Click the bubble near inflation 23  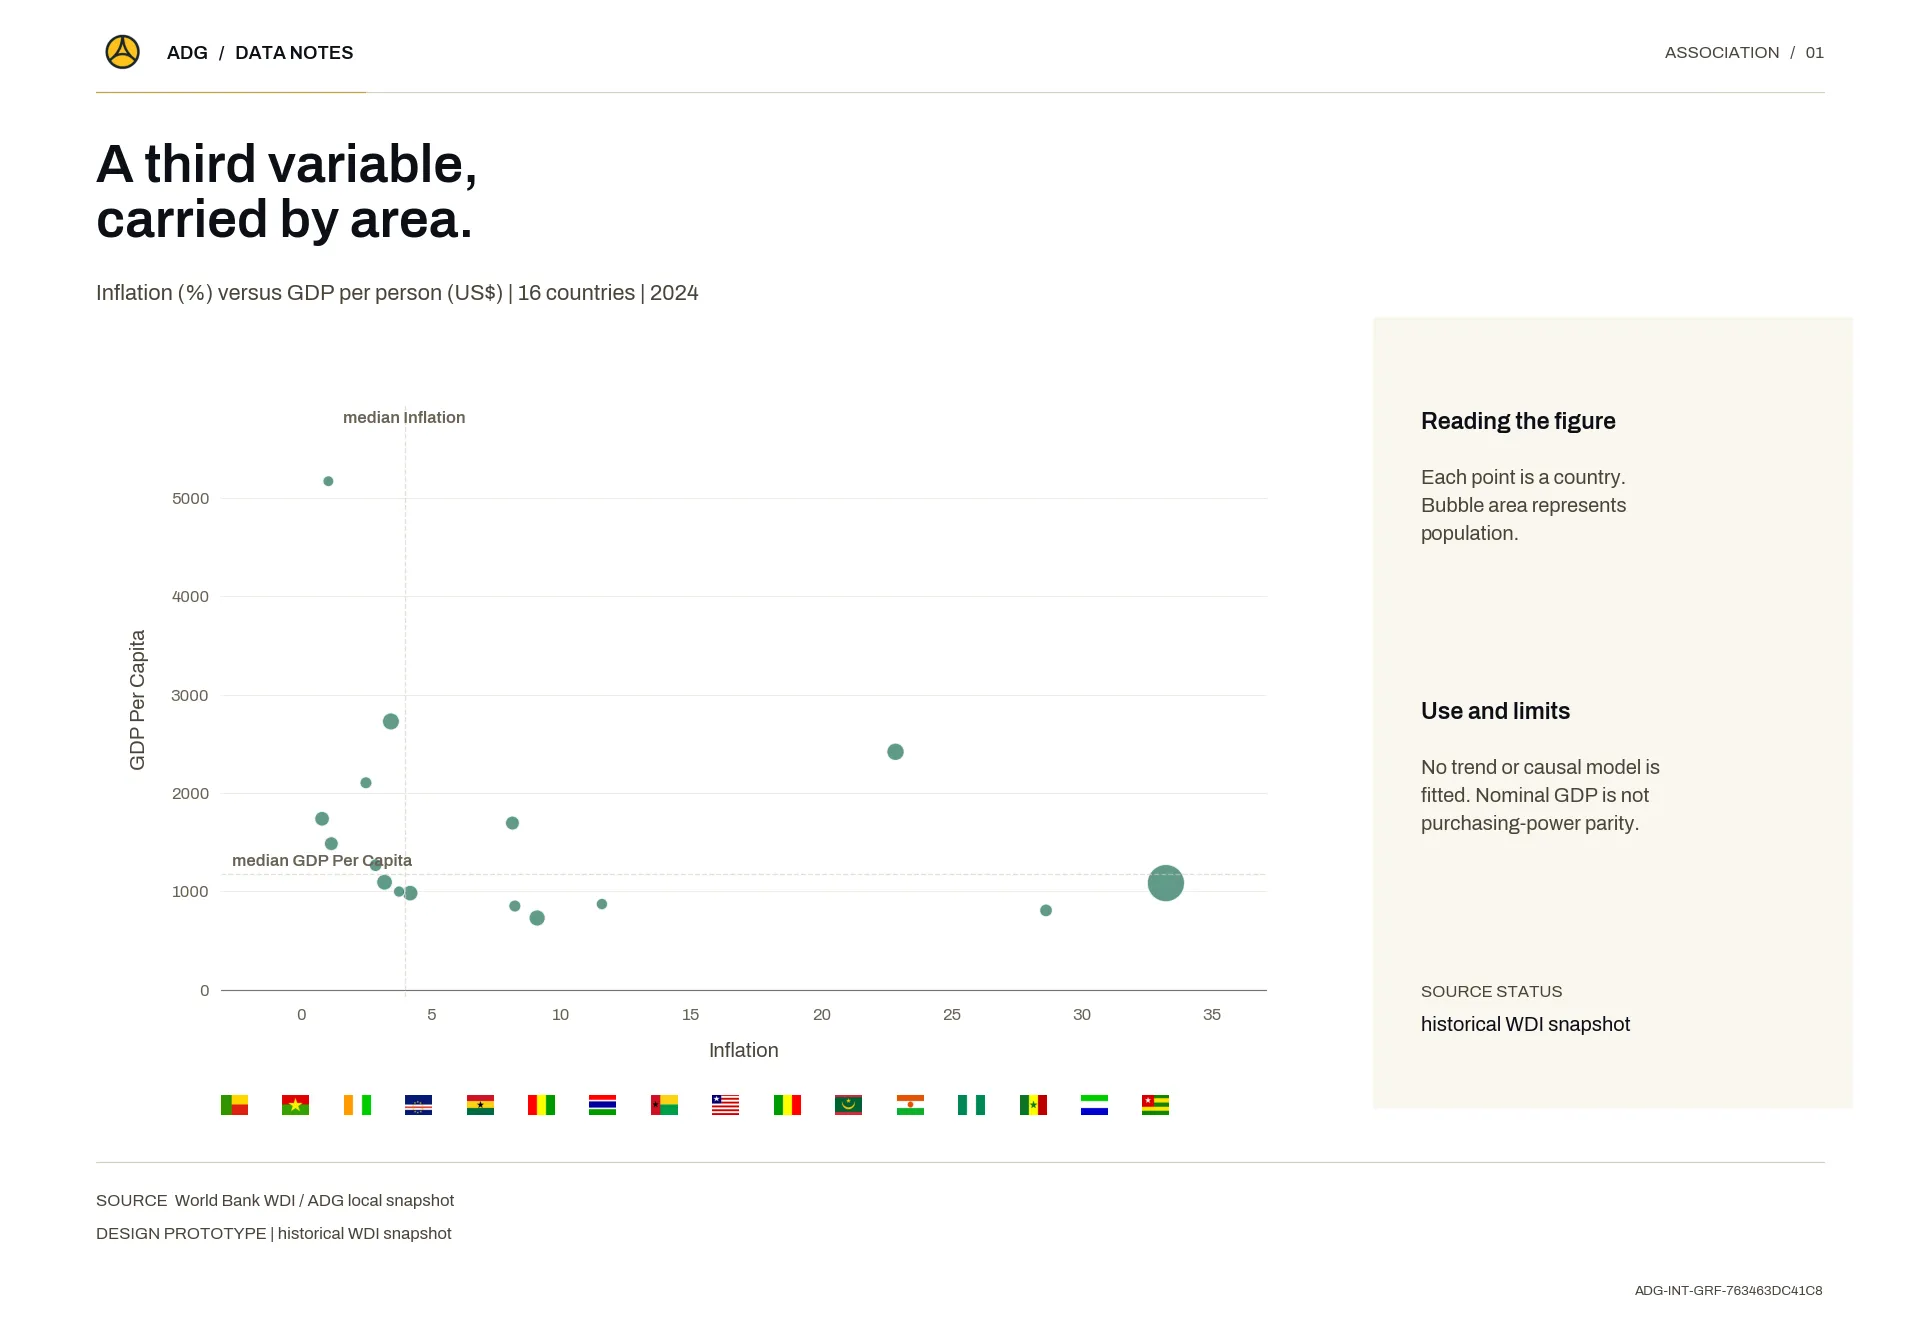(895, 752)
